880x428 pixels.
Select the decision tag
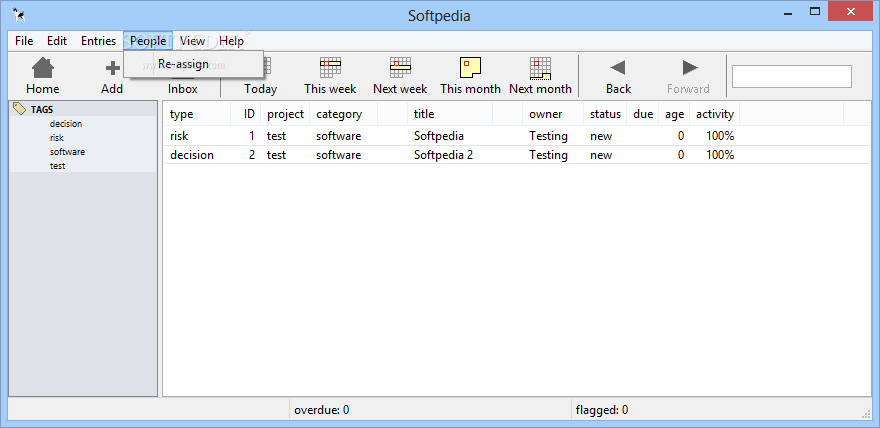coord(66,124)
